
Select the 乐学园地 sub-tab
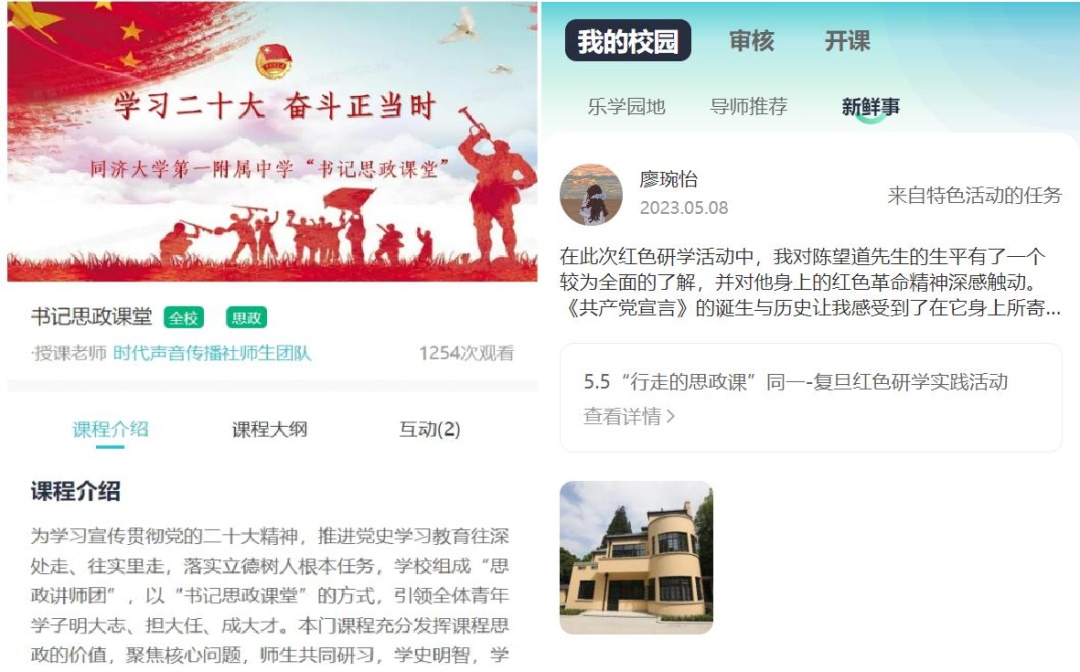[x=626, y=107]
